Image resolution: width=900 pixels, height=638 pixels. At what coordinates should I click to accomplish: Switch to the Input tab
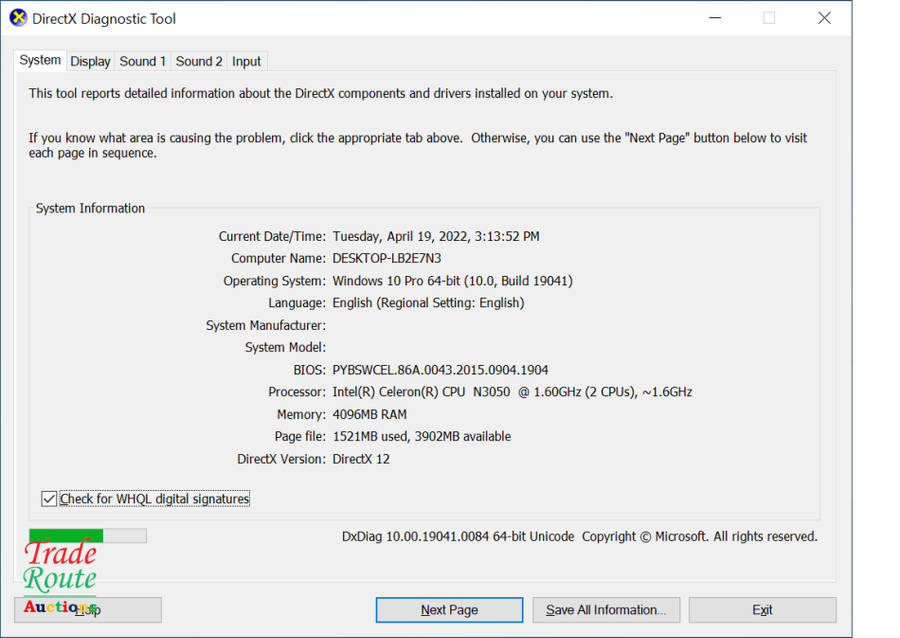tap(246, 61)
